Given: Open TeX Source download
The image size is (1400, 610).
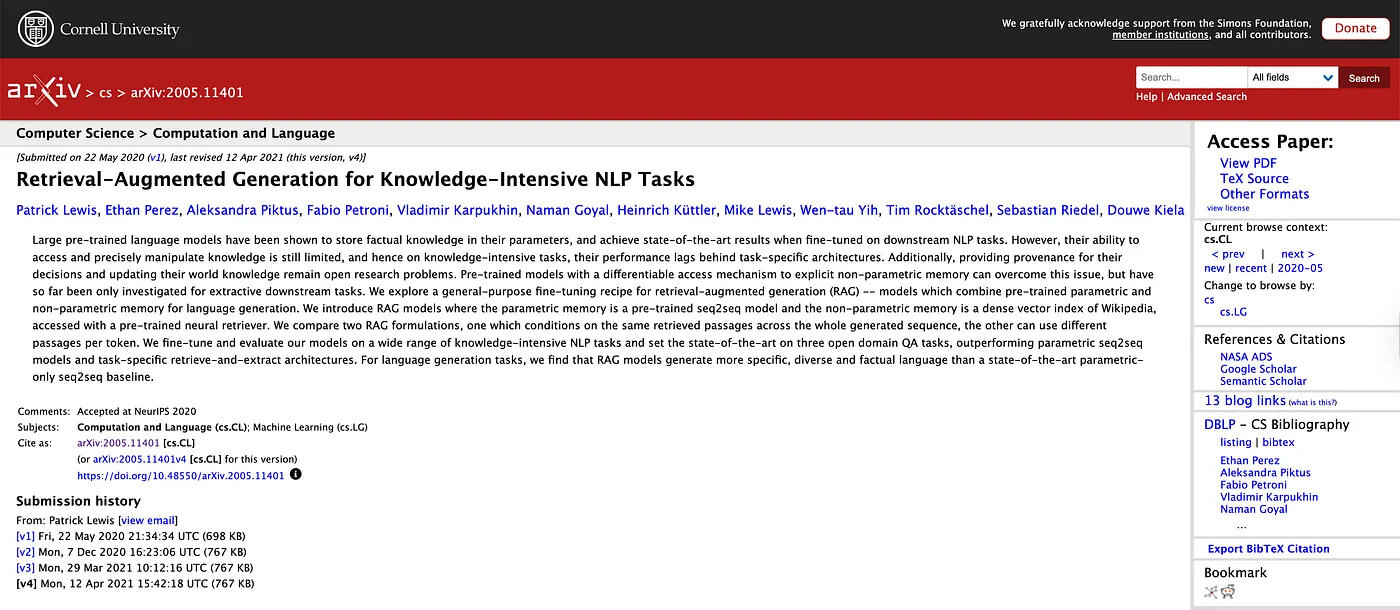Looking at the screenshot, I should 1254,178.
